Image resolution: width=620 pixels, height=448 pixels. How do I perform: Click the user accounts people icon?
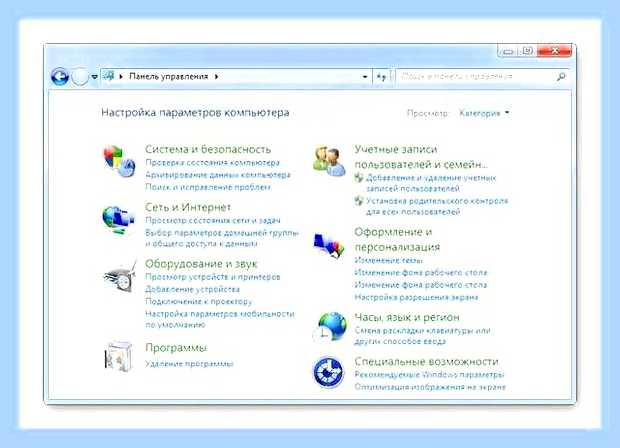coord(329,161)
